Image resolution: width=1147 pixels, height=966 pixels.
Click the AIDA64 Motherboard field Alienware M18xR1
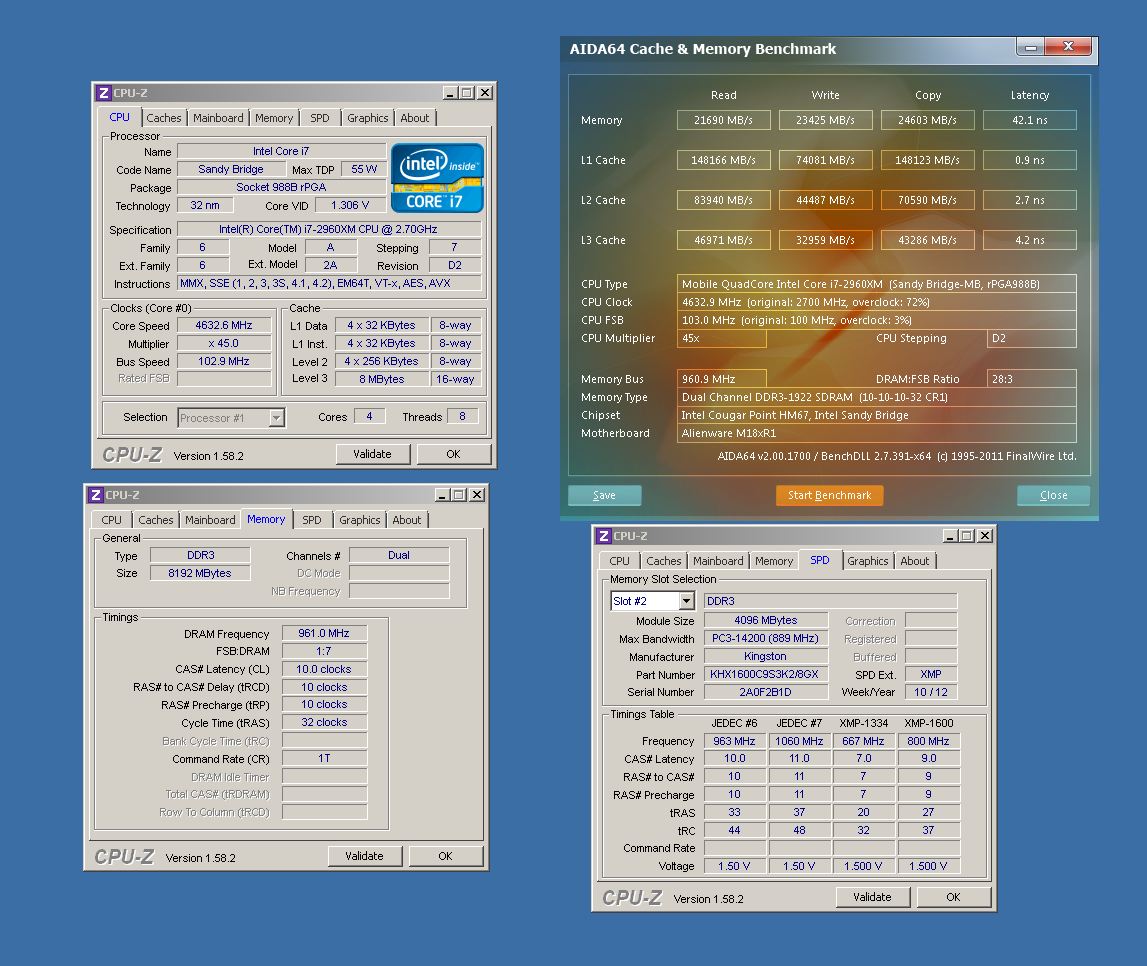pyautogui.click(x=877, y=433)
